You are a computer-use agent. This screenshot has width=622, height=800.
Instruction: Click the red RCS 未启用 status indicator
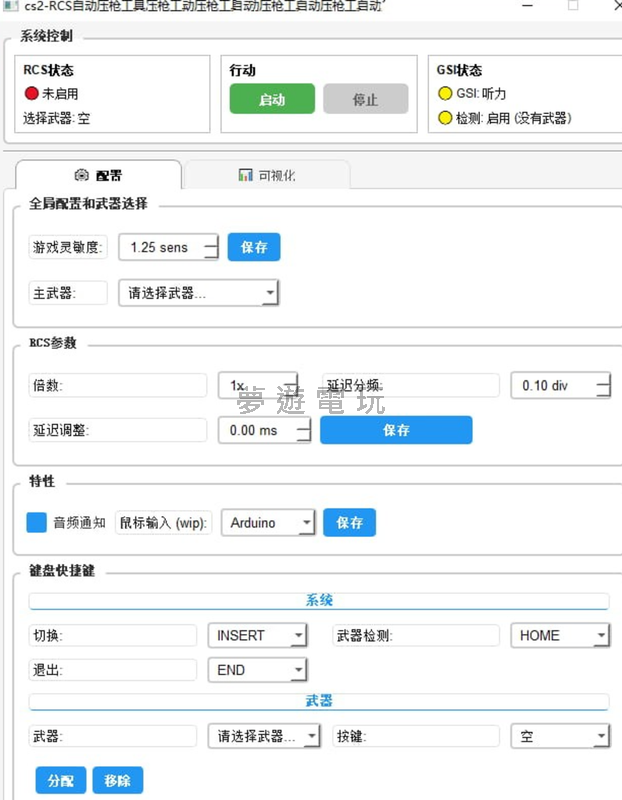click(x=32, y=93)
